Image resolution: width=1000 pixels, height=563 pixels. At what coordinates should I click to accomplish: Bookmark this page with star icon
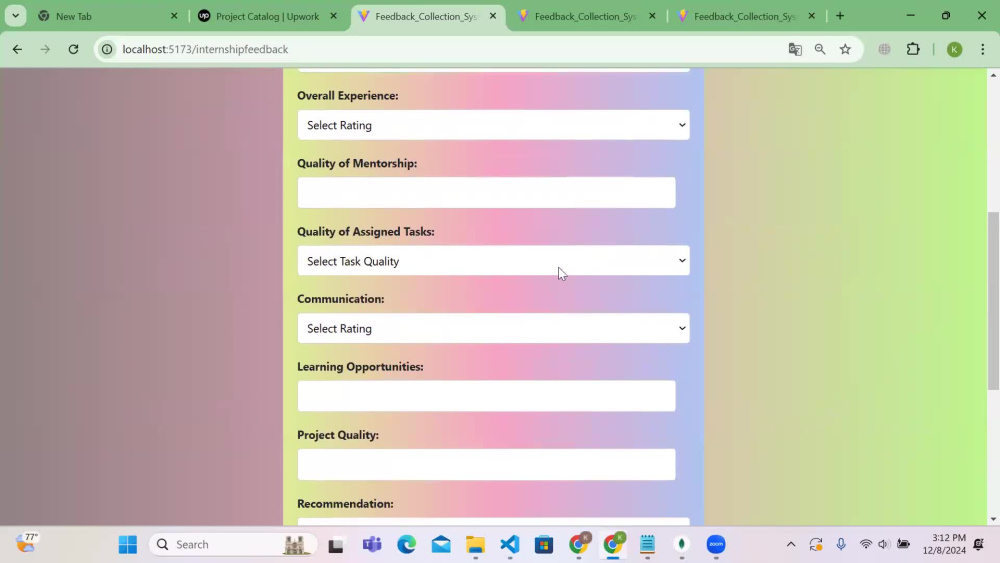click(846, 49)
